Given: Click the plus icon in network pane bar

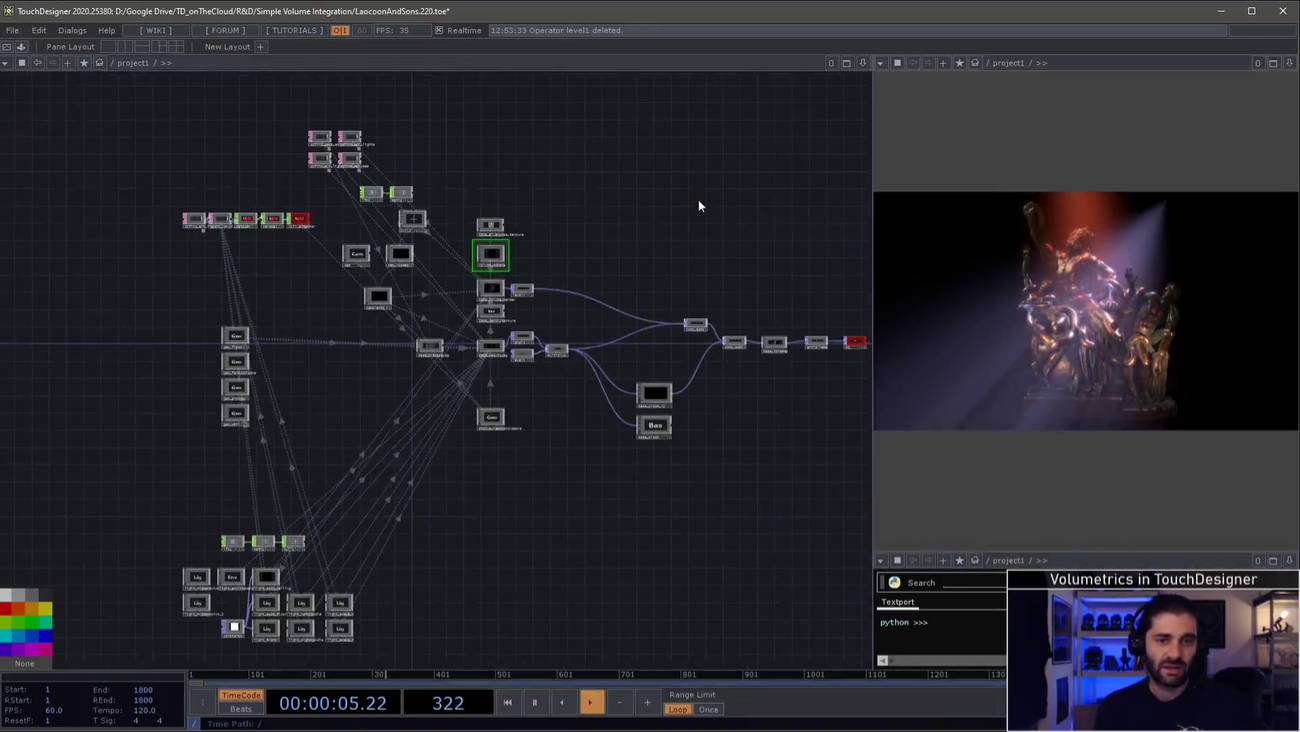Looking at the screenshot, I should pos(67,63).
